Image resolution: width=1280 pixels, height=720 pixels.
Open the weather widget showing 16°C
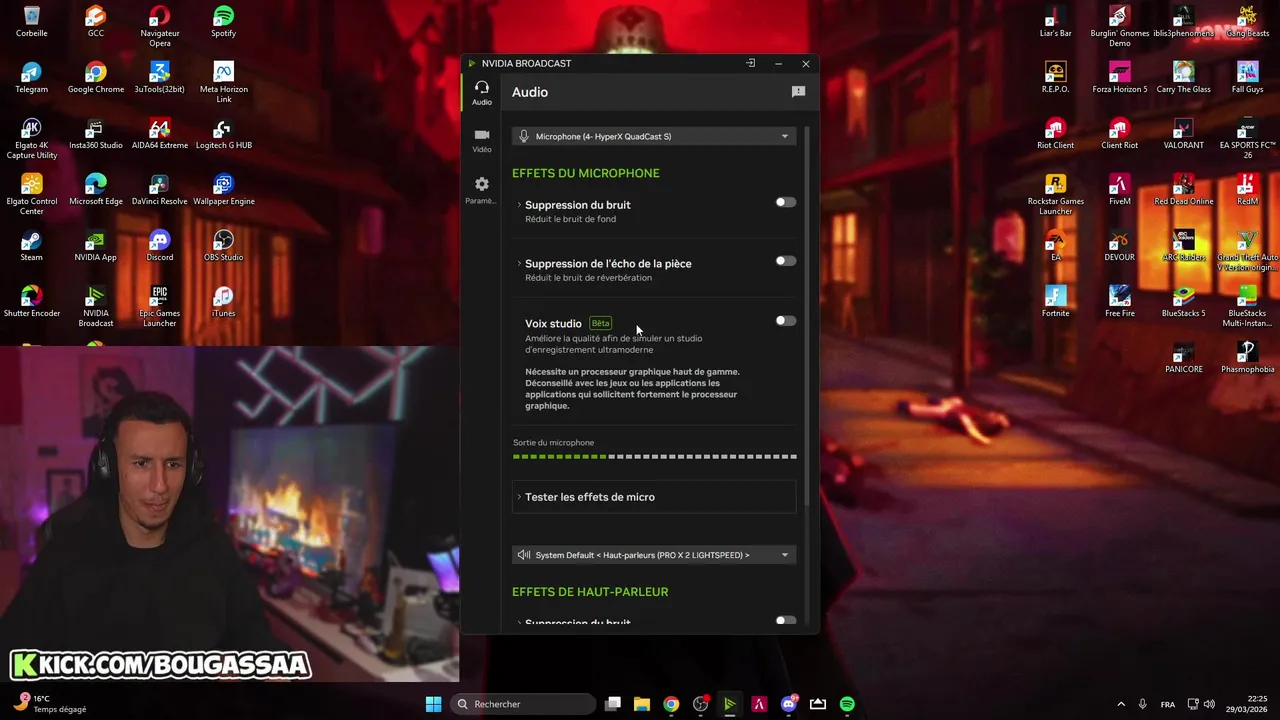(x=50, y=704)
